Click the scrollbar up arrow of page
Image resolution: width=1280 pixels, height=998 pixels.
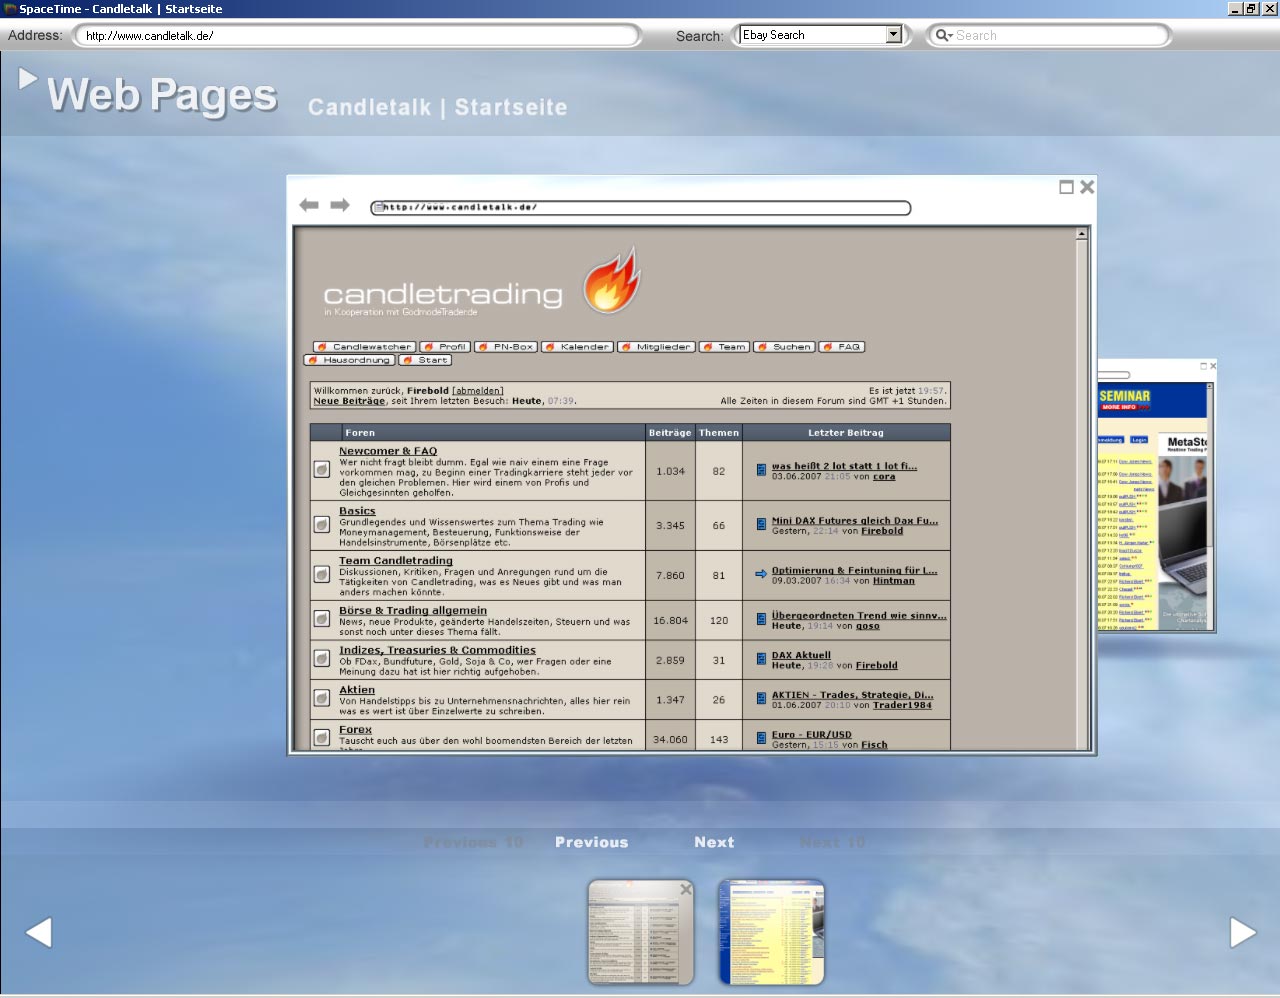click(1081, 234)
